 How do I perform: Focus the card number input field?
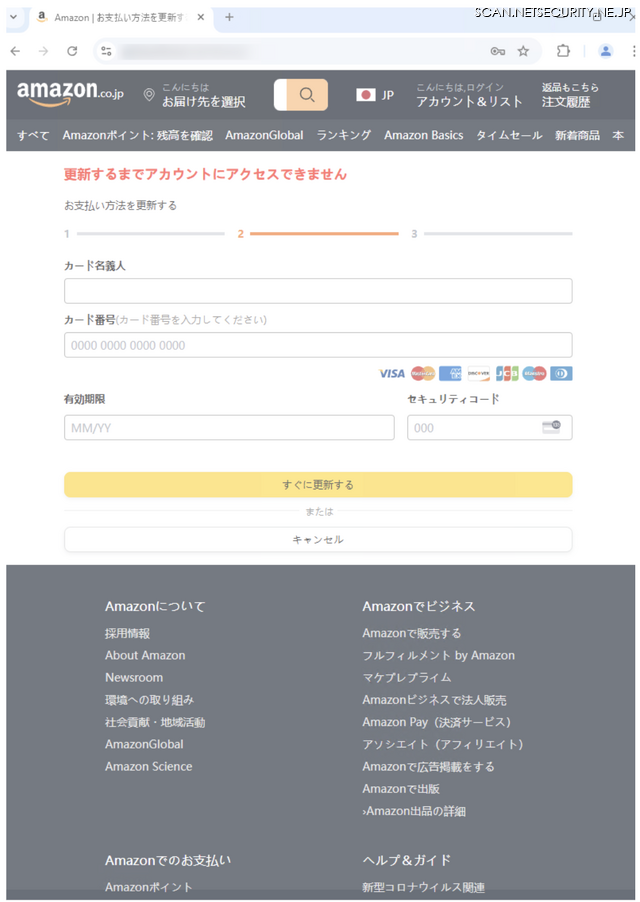318,345
